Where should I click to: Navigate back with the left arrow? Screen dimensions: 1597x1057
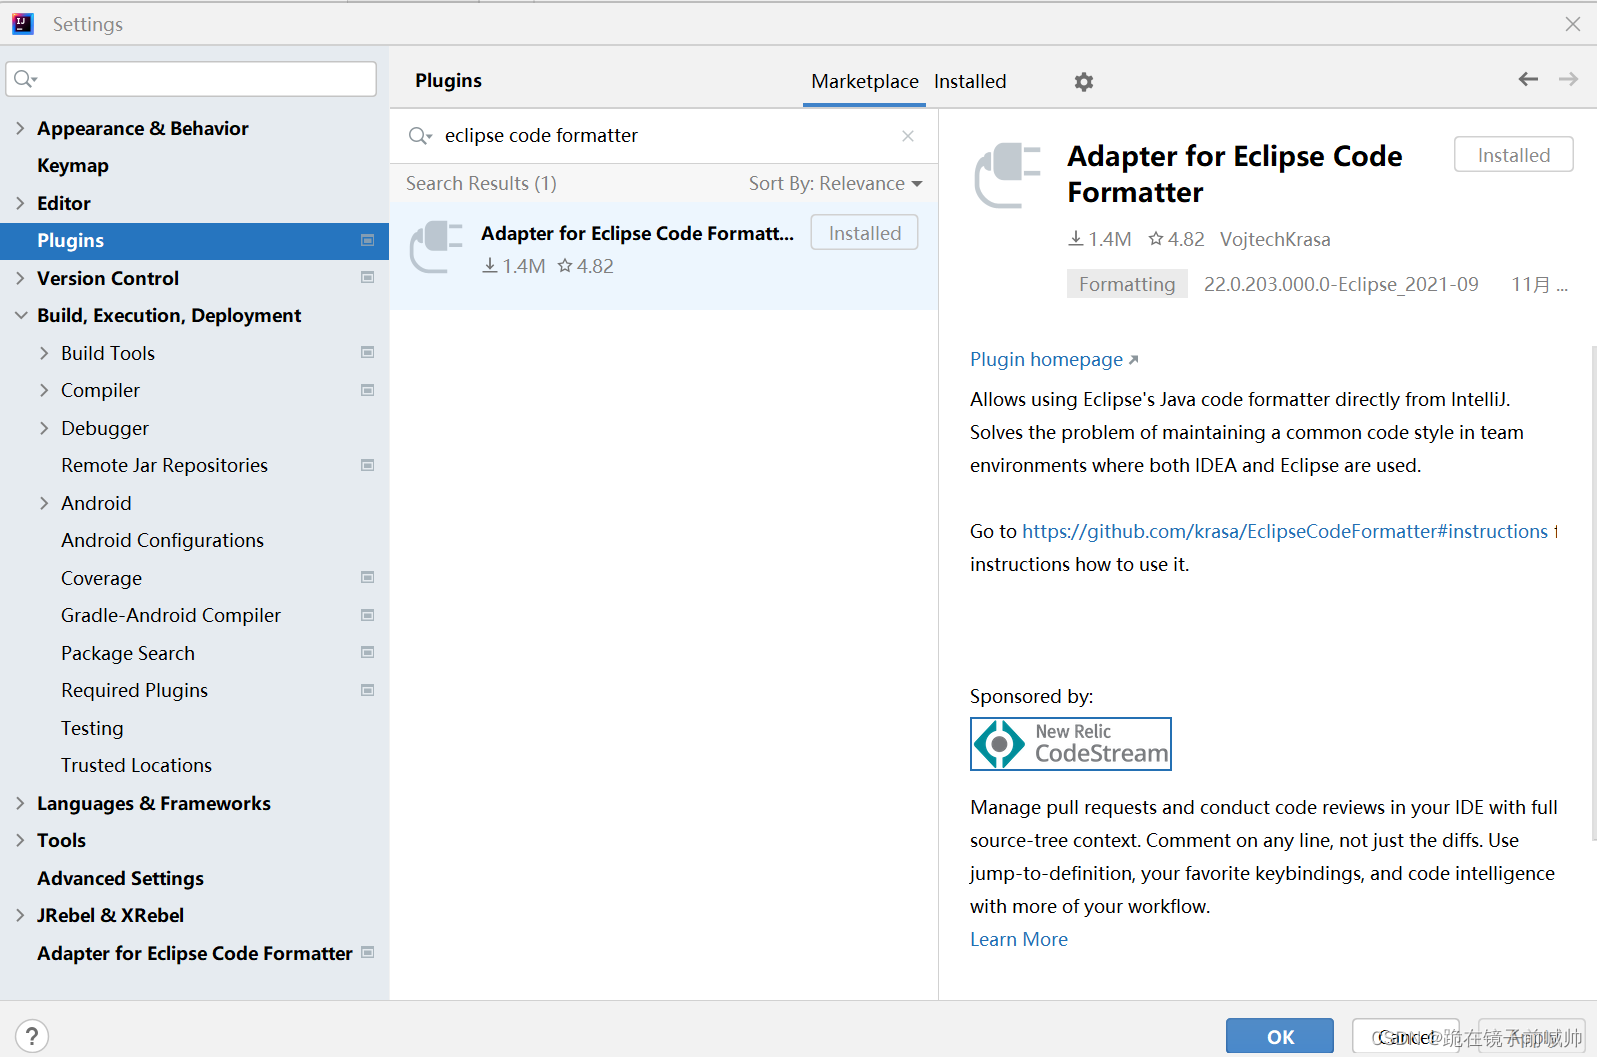click(x=1528, y=79)
